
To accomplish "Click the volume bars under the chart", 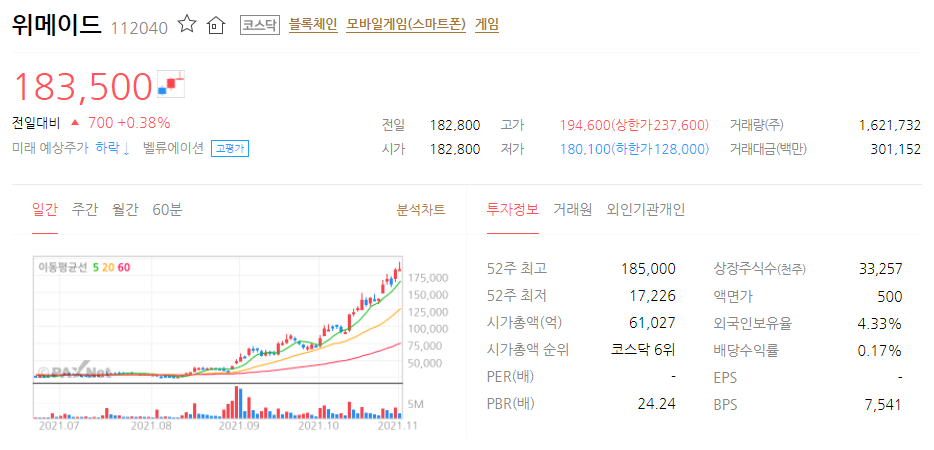I will tap(219, 401).
